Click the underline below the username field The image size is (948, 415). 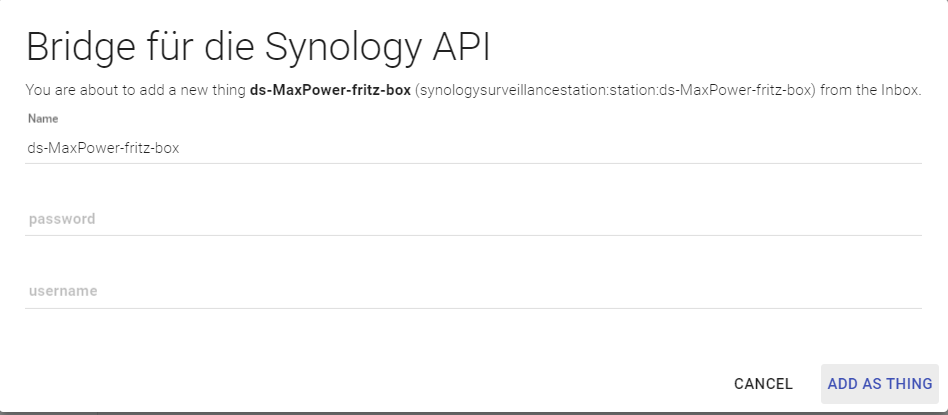tap(472, 308)
